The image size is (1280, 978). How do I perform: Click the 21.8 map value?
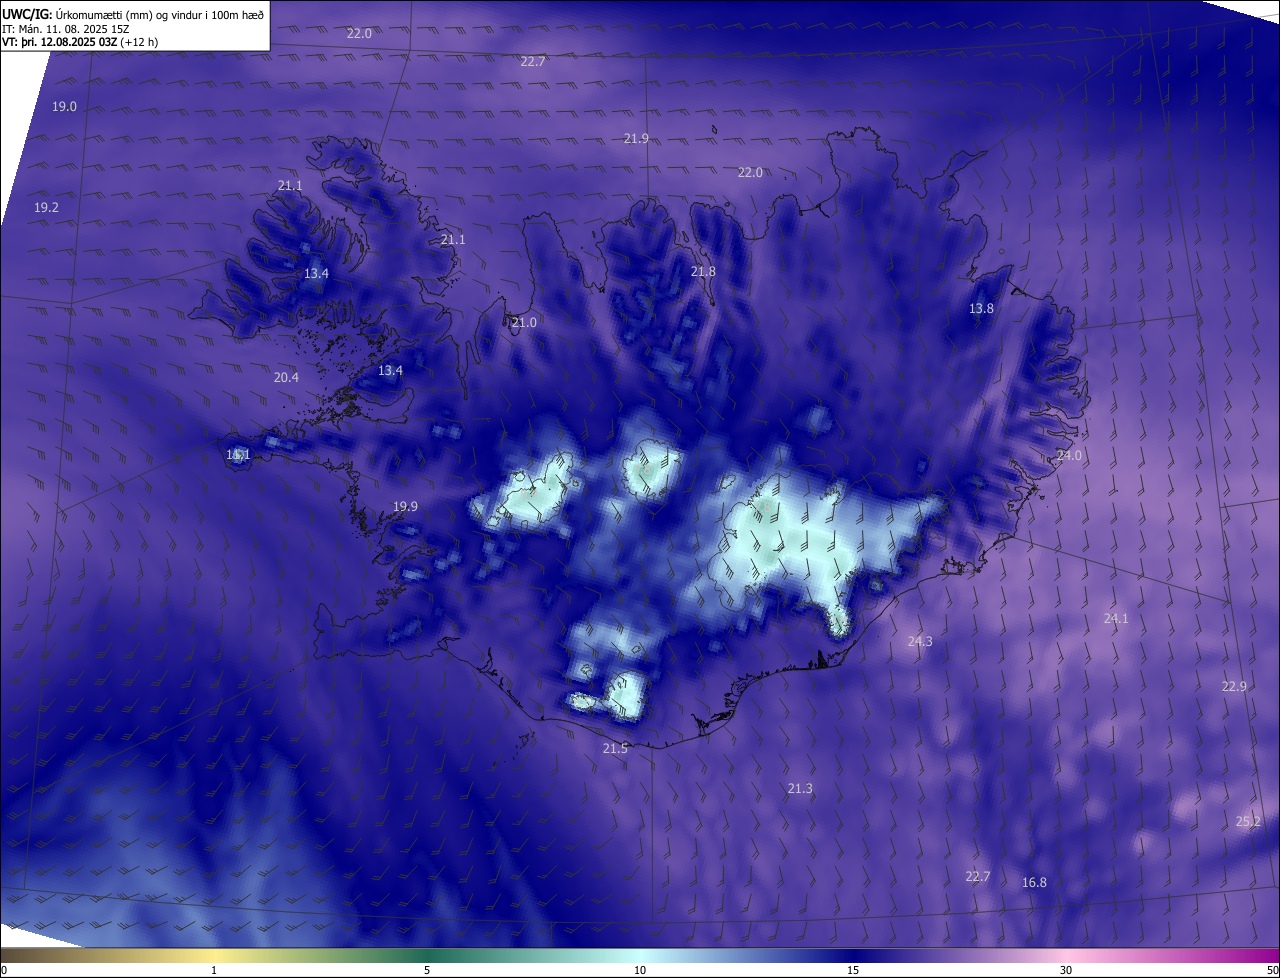click(x=703, y=271)
